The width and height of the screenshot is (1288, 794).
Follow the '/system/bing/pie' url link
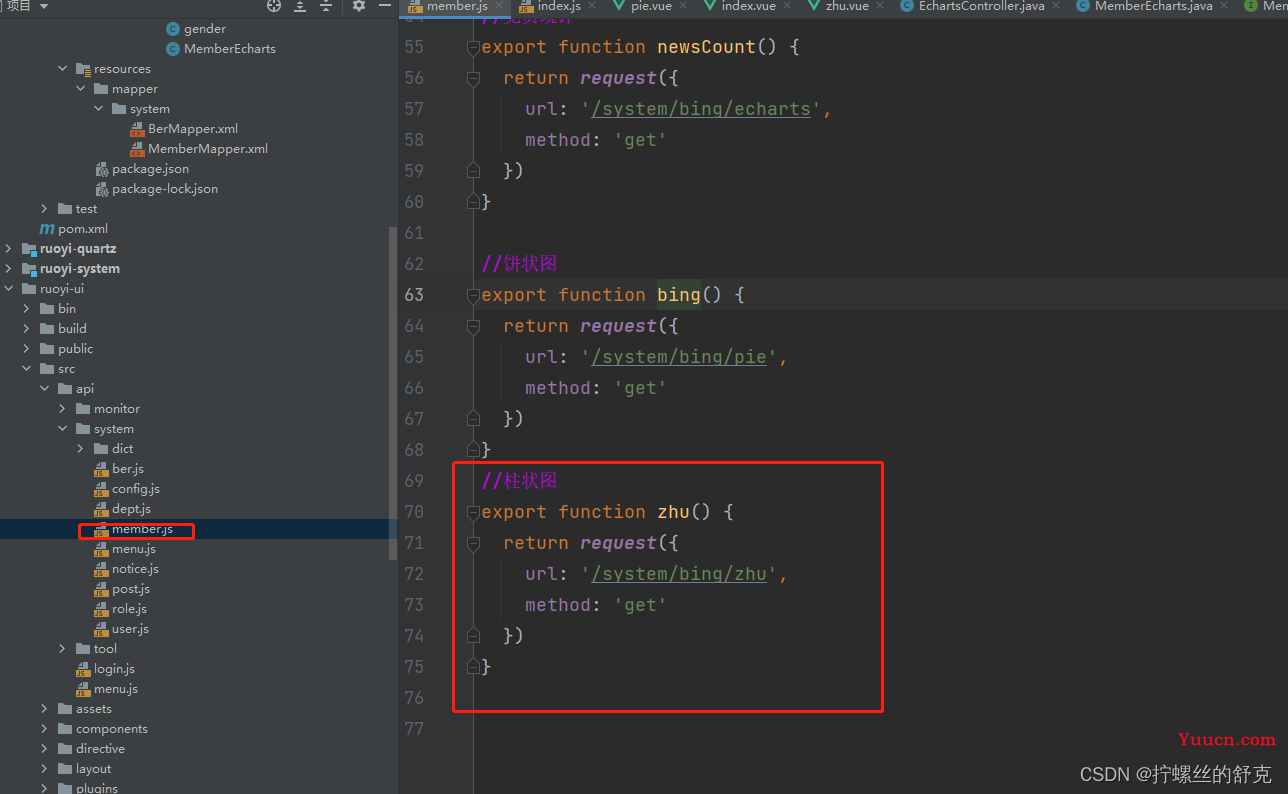click(679, 357)
